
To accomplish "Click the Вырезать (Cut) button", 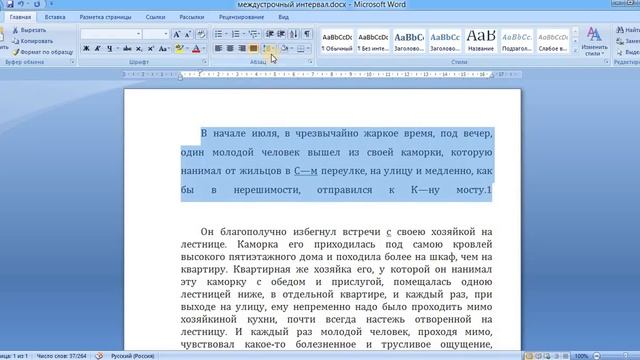I will click(x=29, y=30).
